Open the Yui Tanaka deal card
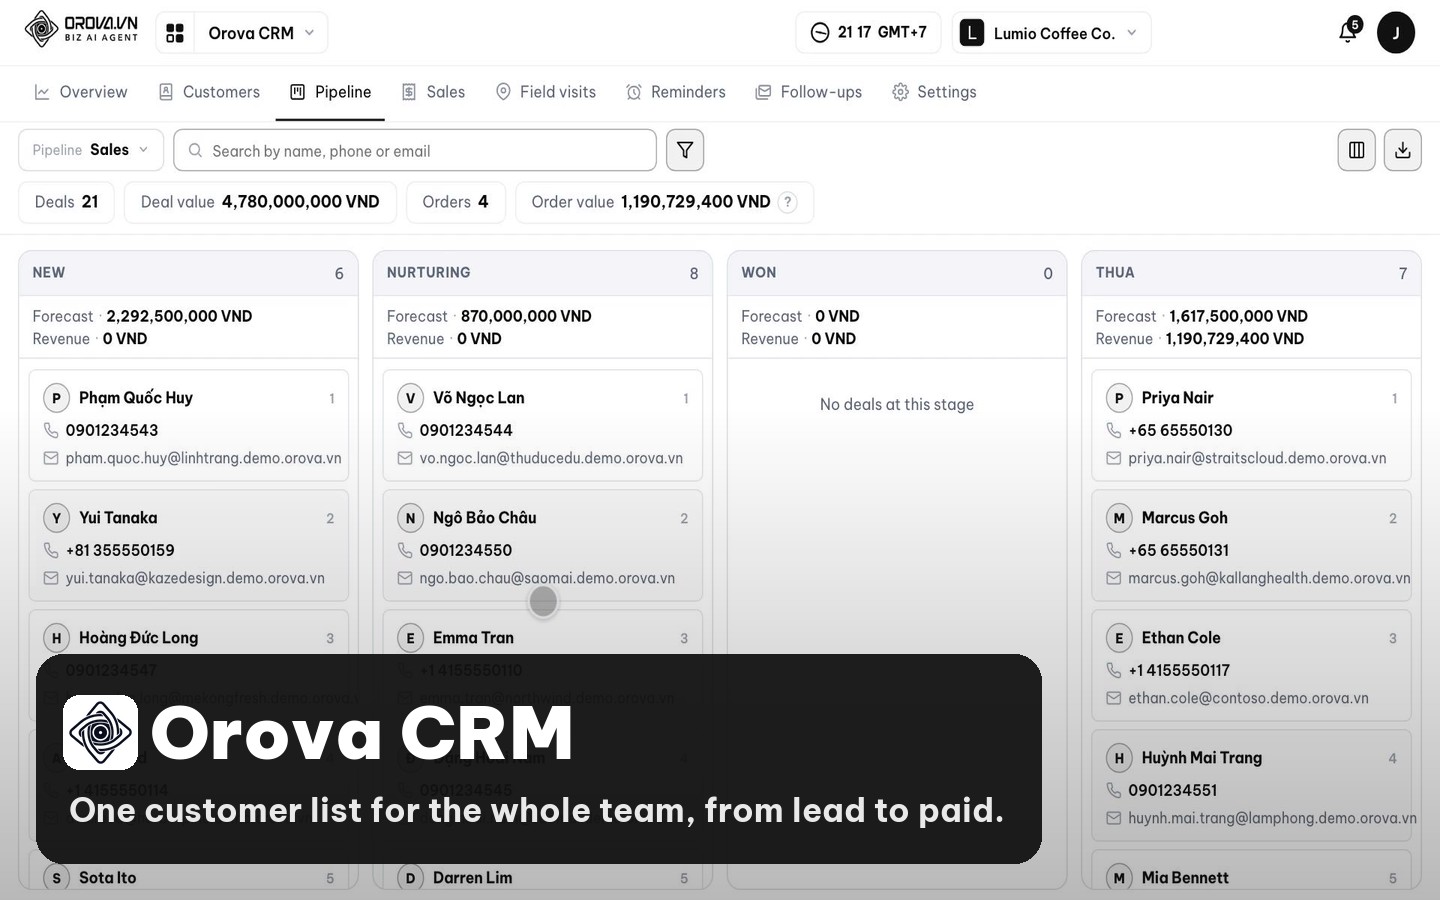The image size is (1440, 900). pos(189,545)
